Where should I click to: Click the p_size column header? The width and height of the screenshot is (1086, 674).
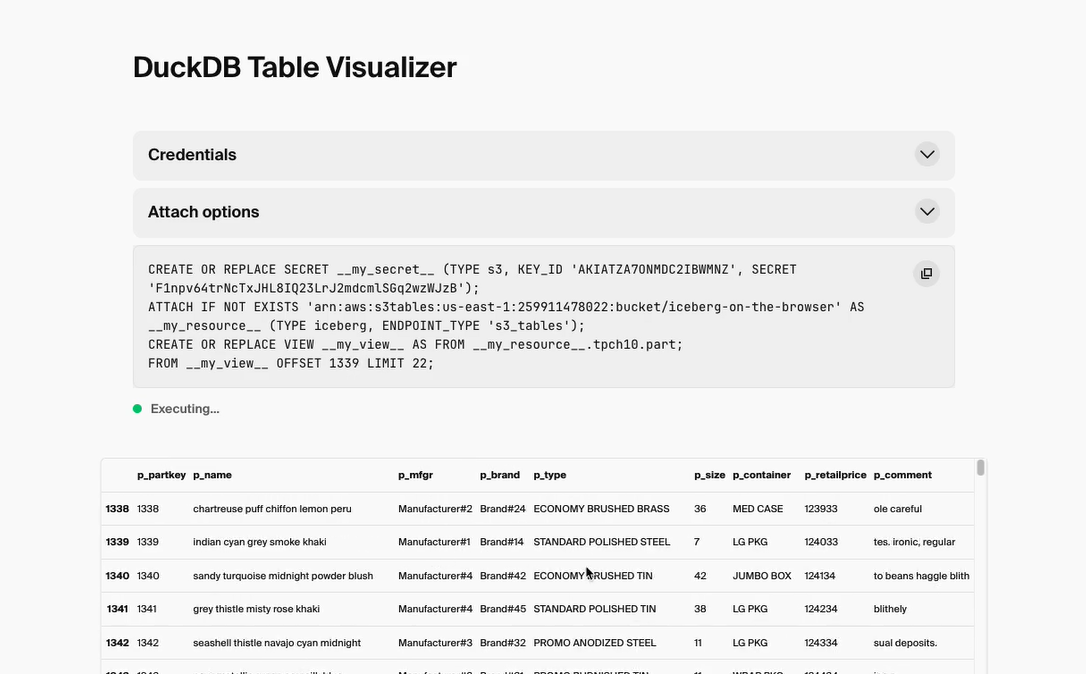[x=709, y=475]
